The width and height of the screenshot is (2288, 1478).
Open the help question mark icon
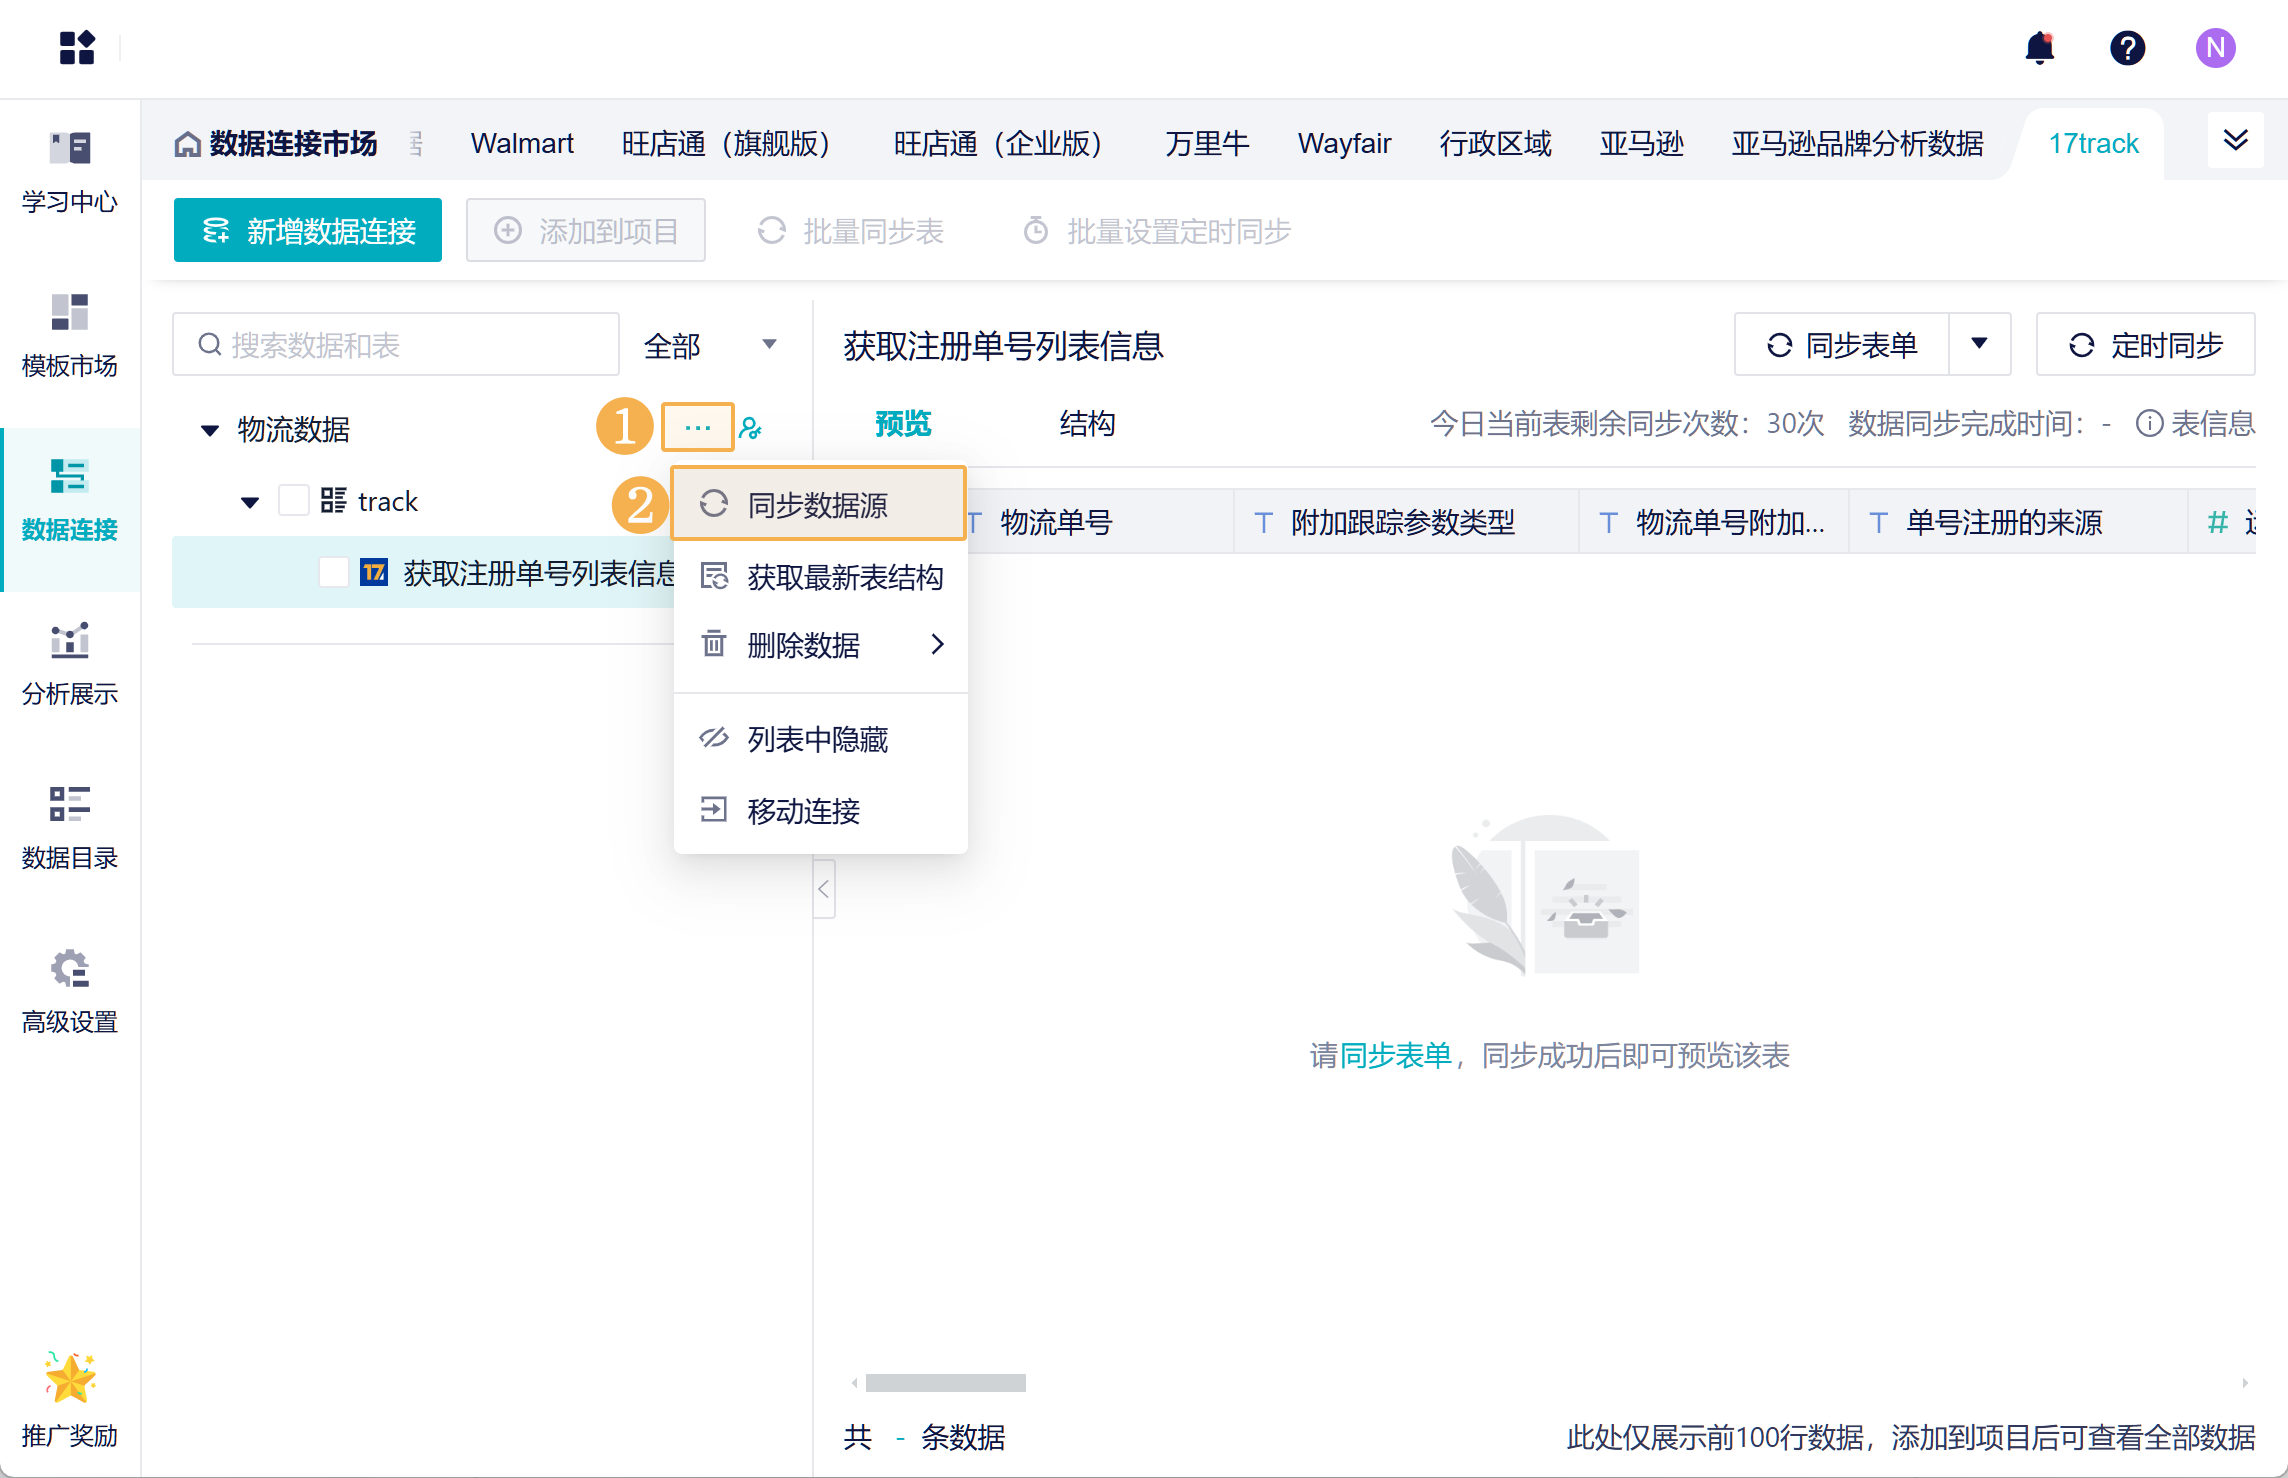[x=2127, y=48]
